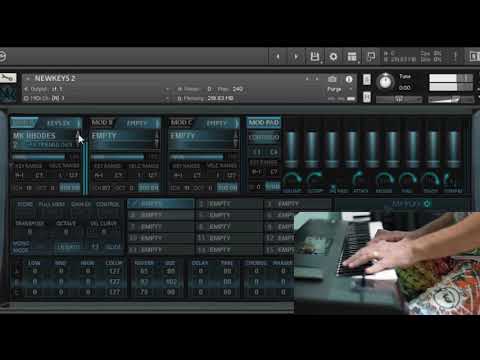Image resolution: width=480 pixels, height=360 pixels.
Task: Open the three-dot menu in the top toolbar
Action: (x=455, y=57)
